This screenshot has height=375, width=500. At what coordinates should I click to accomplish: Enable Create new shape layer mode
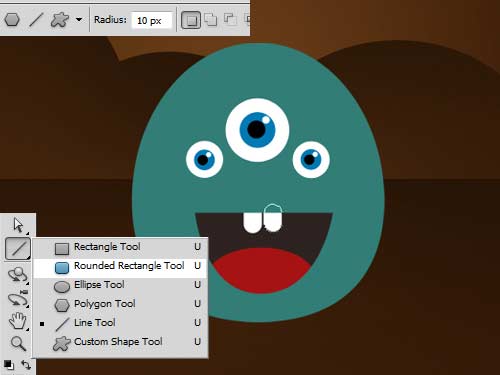[191, 20]
